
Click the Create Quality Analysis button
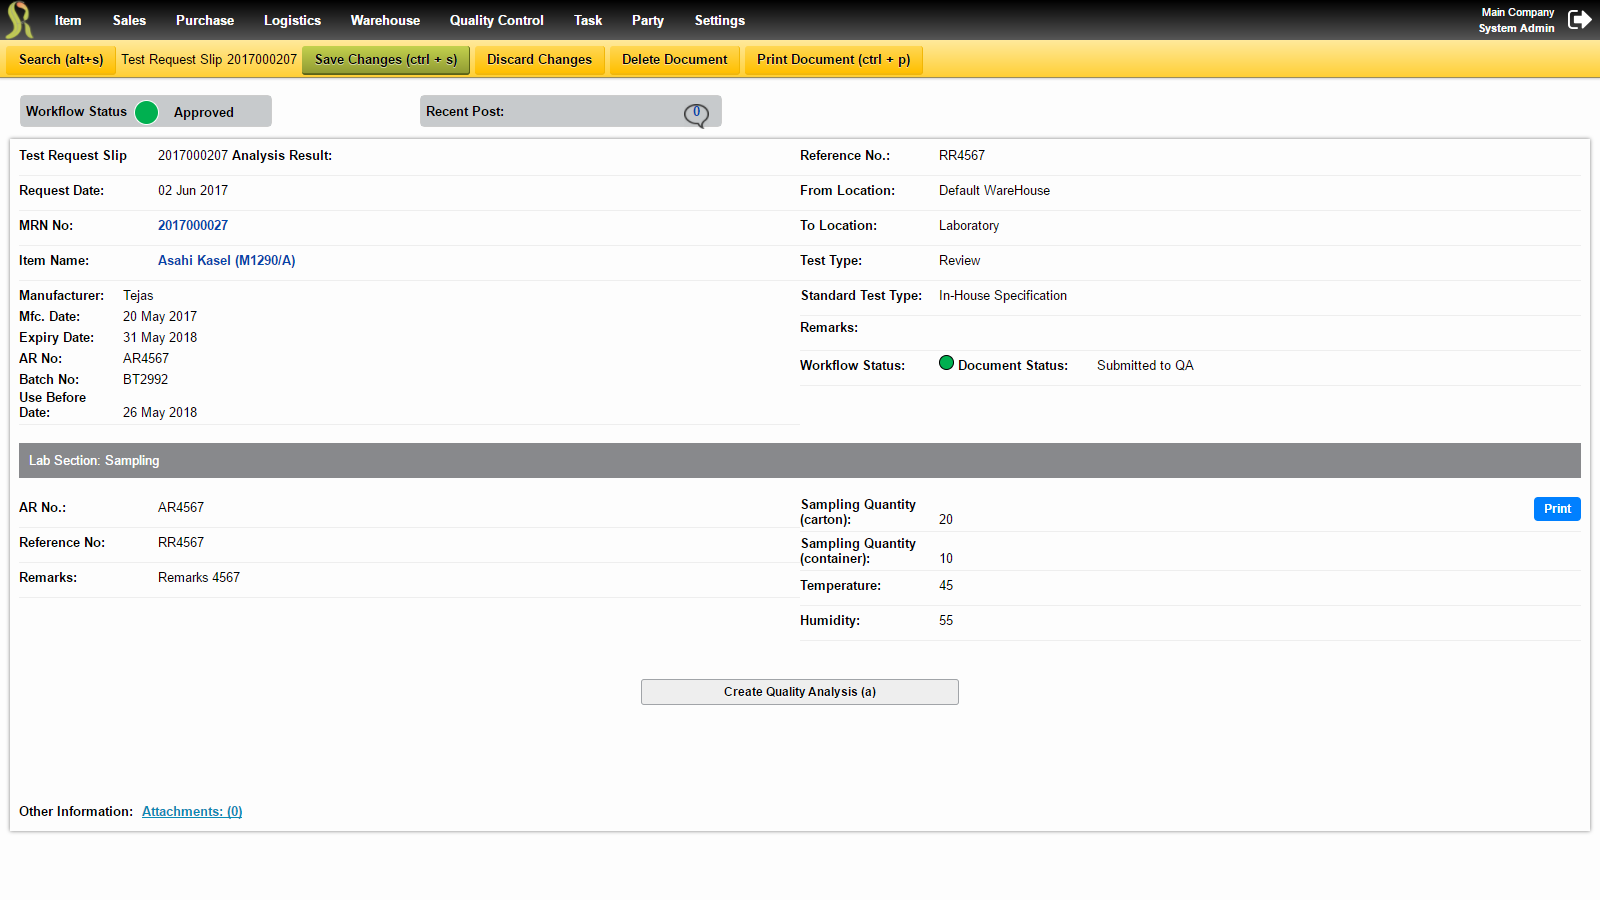click(x=799, y=691)
